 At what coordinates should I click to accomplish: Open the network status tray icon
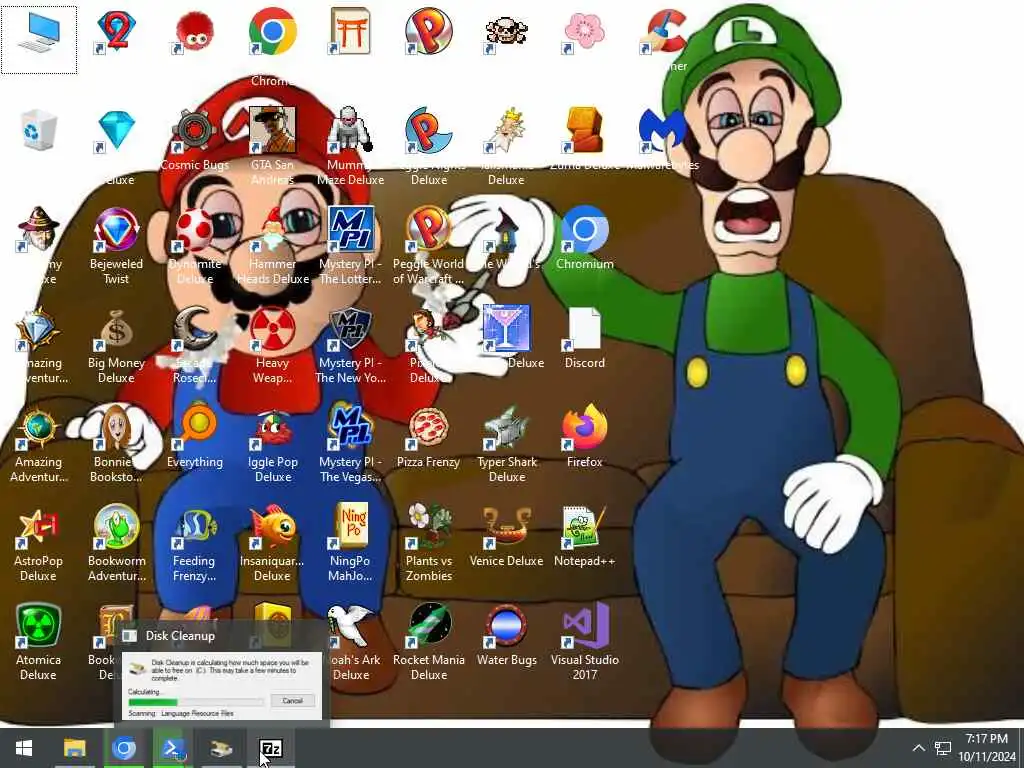pos(943,748)
